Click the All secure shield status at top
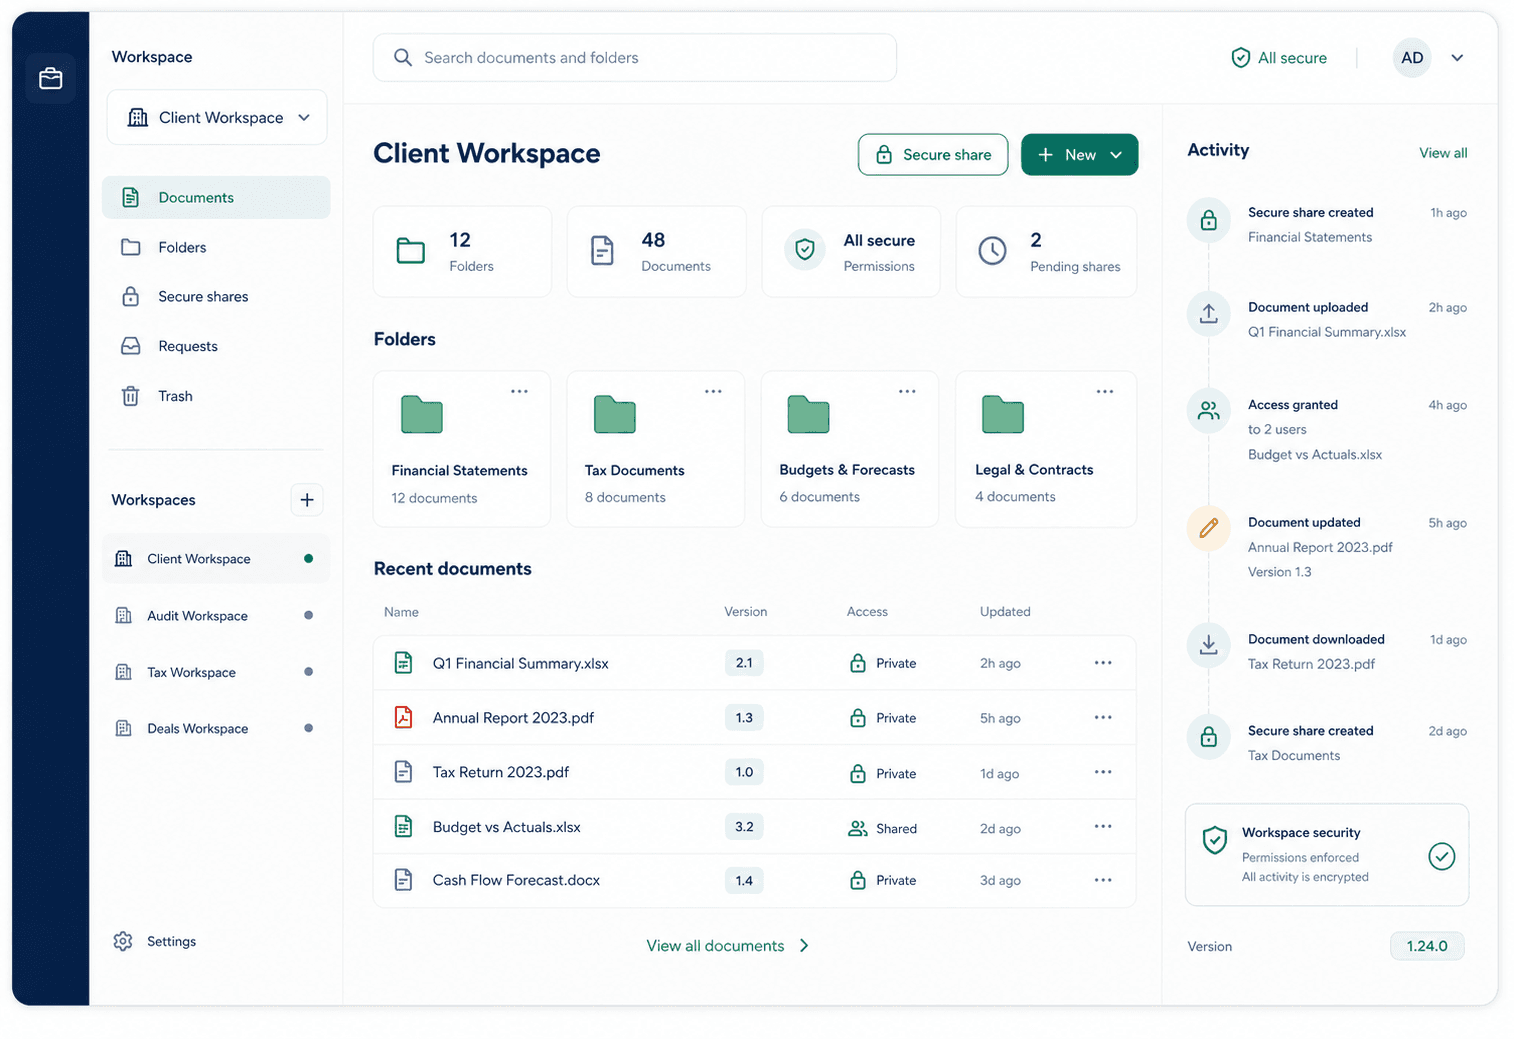Viewport: 1514px width, 1039px height. [x=1279, y=58]
